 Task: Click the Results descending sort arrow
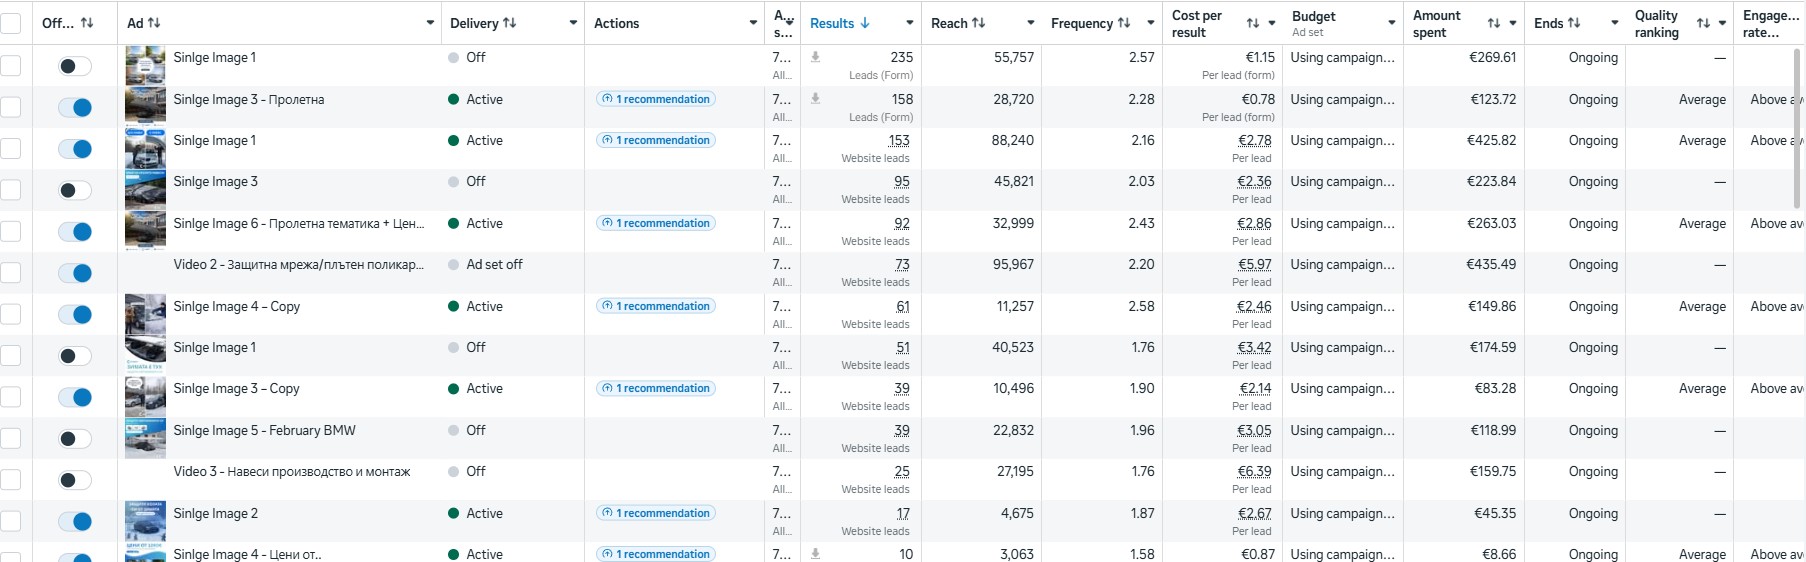tap(865, 23)
